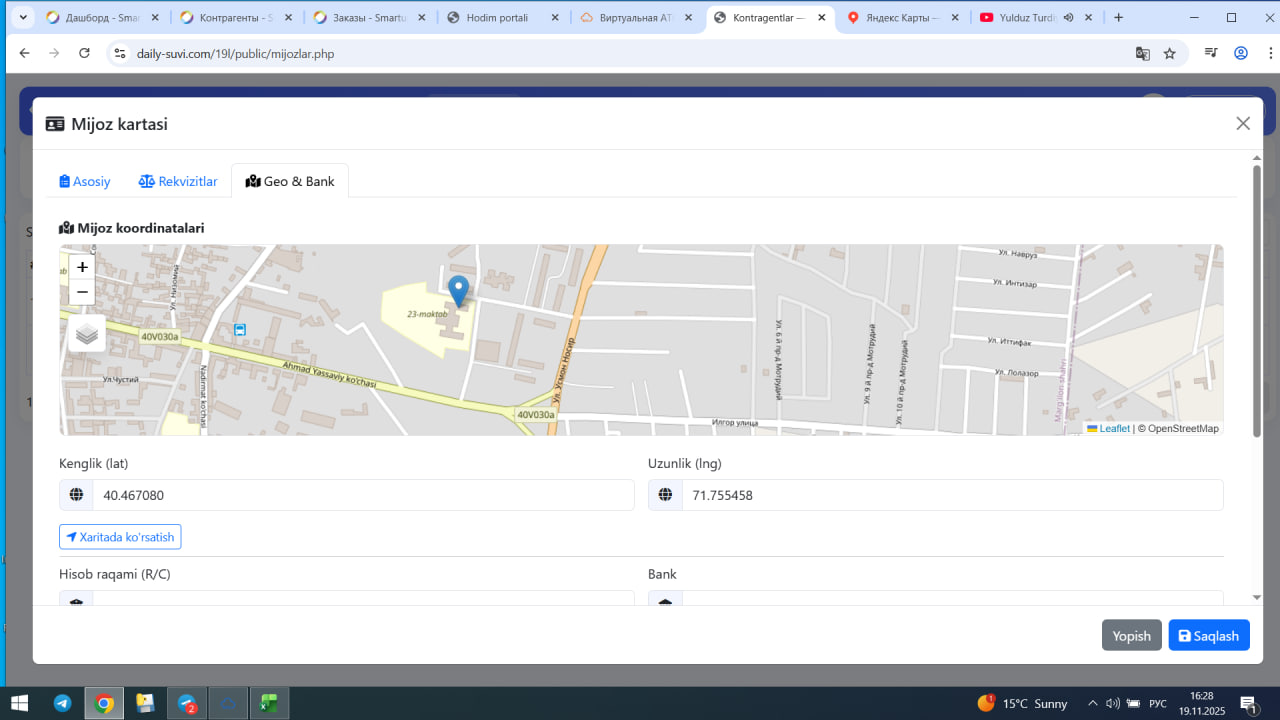Open a new browser tab

(1118, 17)
